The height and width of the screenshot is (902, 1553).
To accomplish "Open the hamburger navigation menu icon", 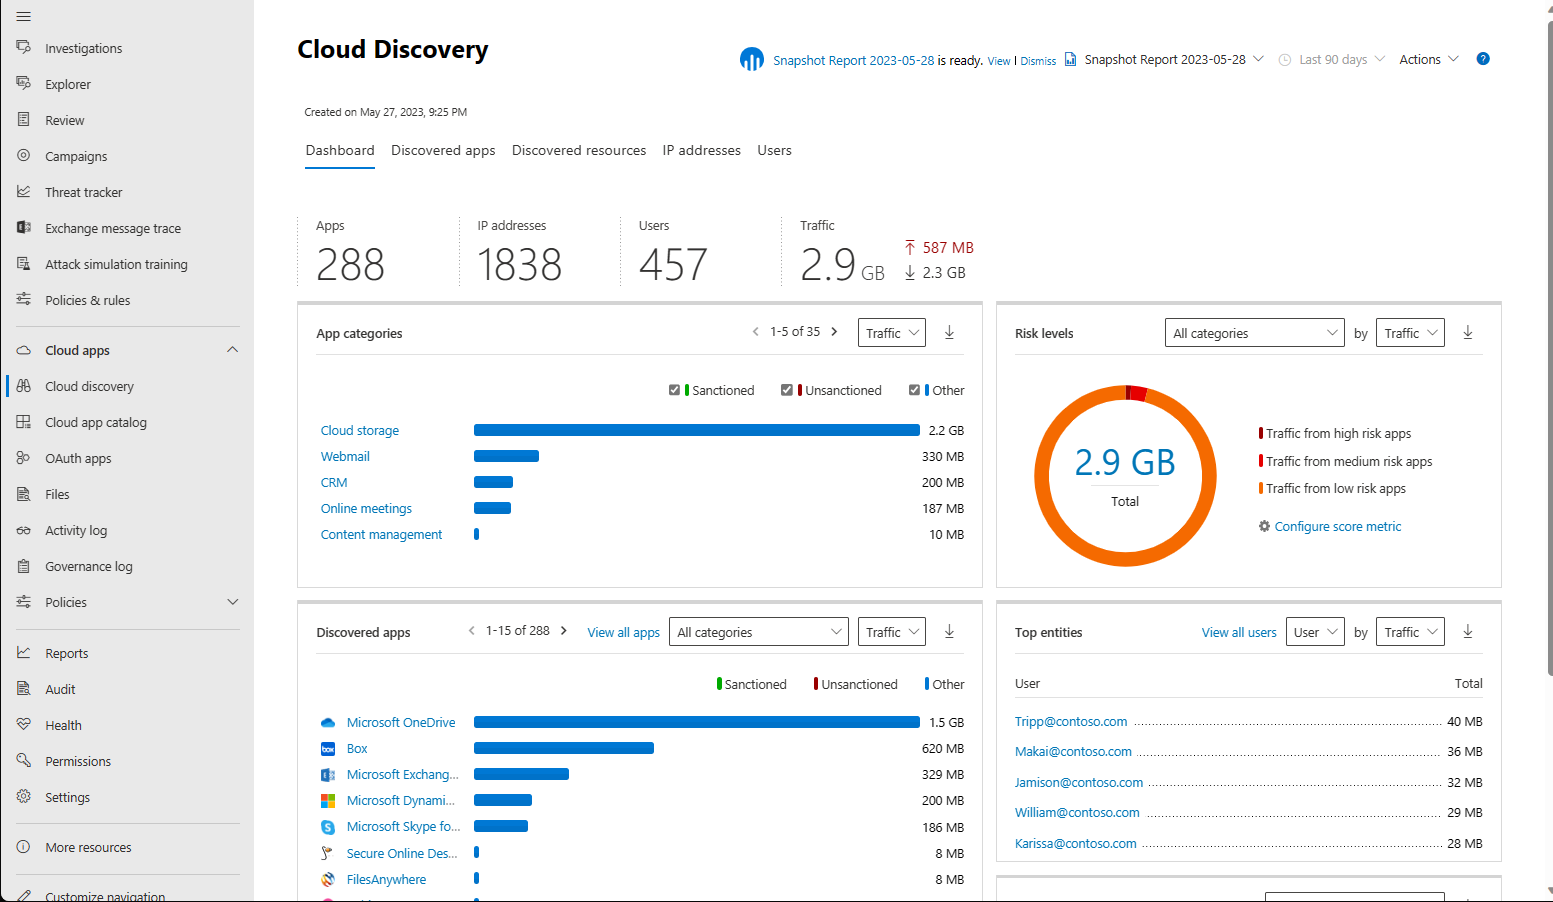I will point(24,16).
